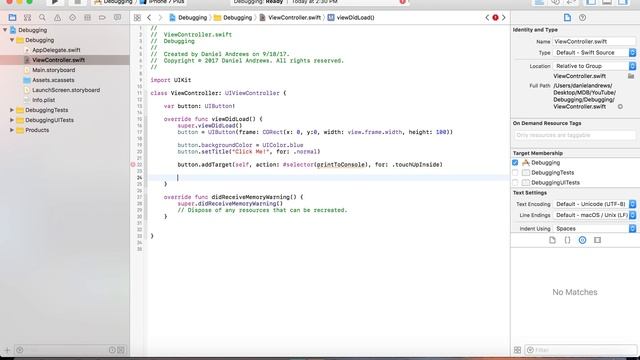Click Debugging folder in jump bar
This screenshot has width=640, height=360.
pyautogui.click(x=233, y=18)
